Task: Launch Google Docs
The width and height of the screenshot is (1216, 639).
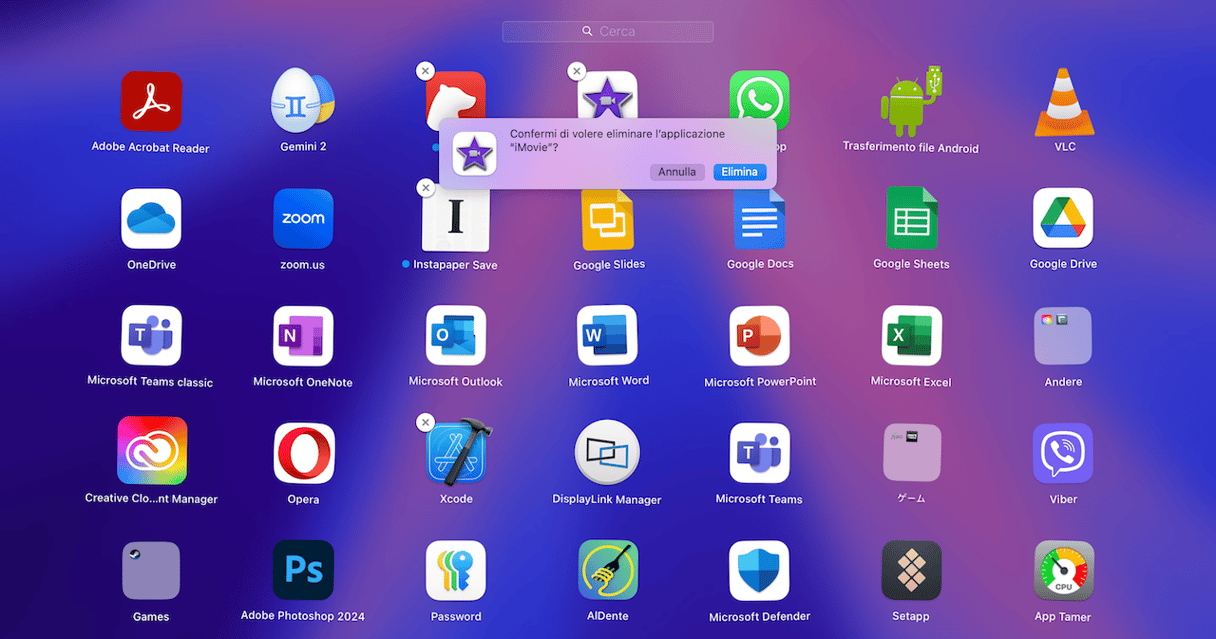Action: 760,219
